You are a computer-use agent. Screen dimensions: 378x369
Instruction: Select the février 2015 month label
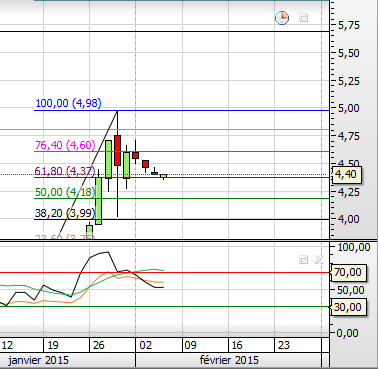(229, 360)
